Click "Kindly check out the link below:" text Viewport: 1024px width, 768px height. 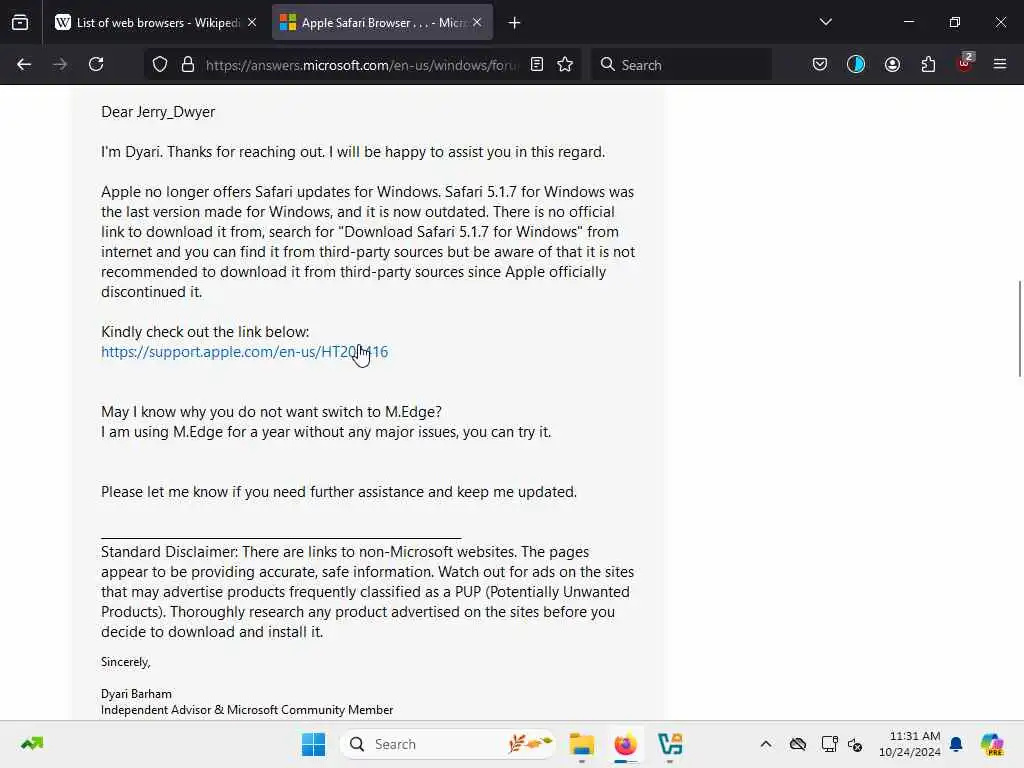click(205, 332)
